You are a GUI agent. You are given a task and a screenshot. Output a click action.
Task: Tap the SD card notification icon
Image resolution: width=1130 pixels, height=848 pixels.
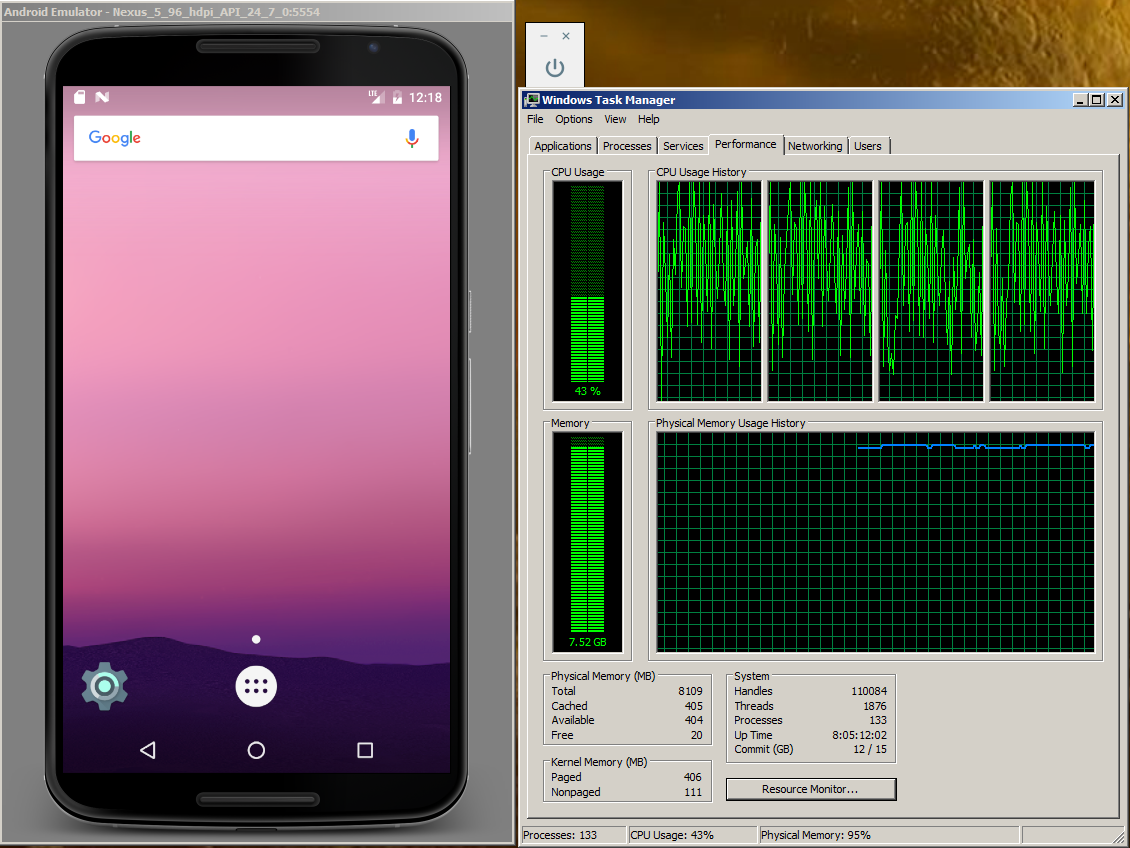click(80, 97)
